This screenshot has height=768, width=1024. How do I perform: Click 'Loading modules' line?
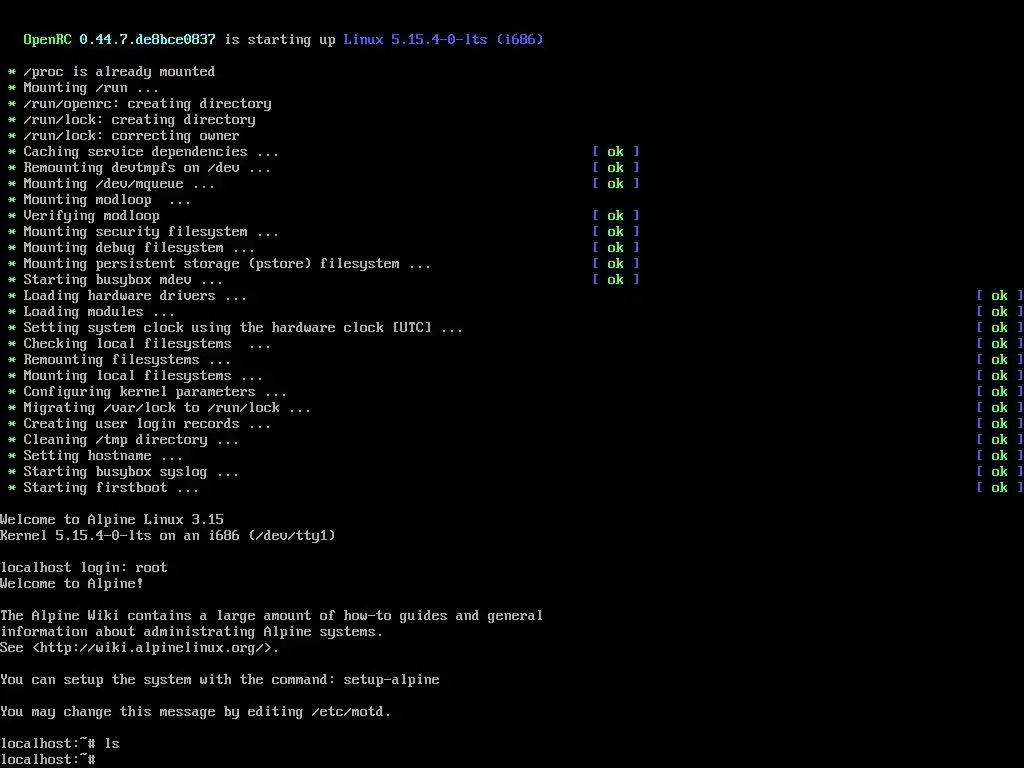pos(99,312)
